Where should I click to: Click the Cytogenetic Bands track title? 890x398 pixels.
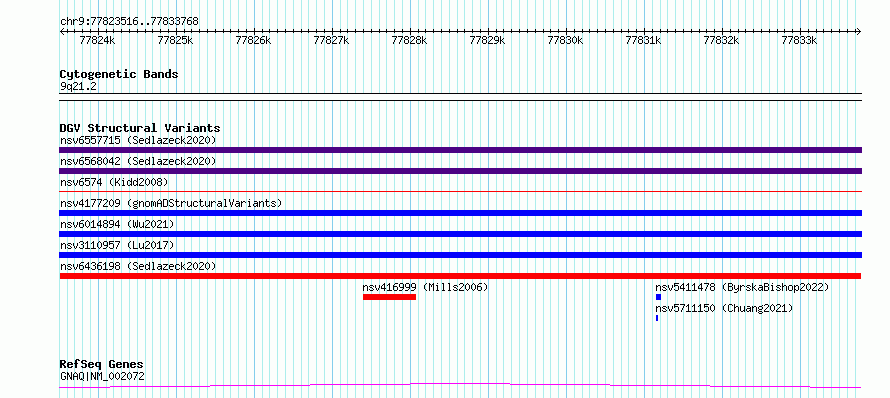coord(119,74)
